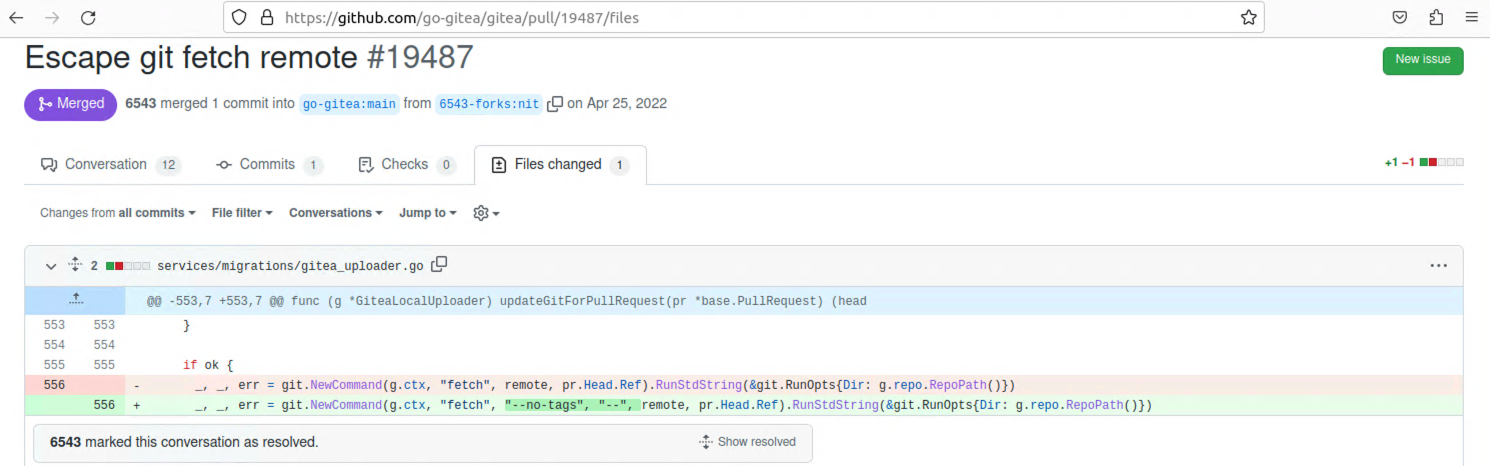Image resolution: width=1490 pixels, height=466 pixels.
Task: Copy the head branch name icon
Action: pyautogui.click(x=555, y=104)
